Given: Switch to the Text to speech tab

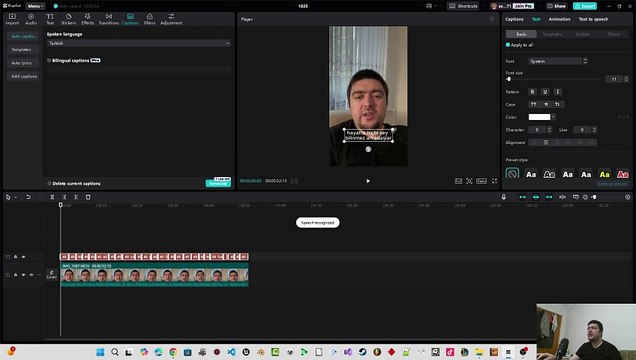Looking at the screenshot, I should coord(593,19).
